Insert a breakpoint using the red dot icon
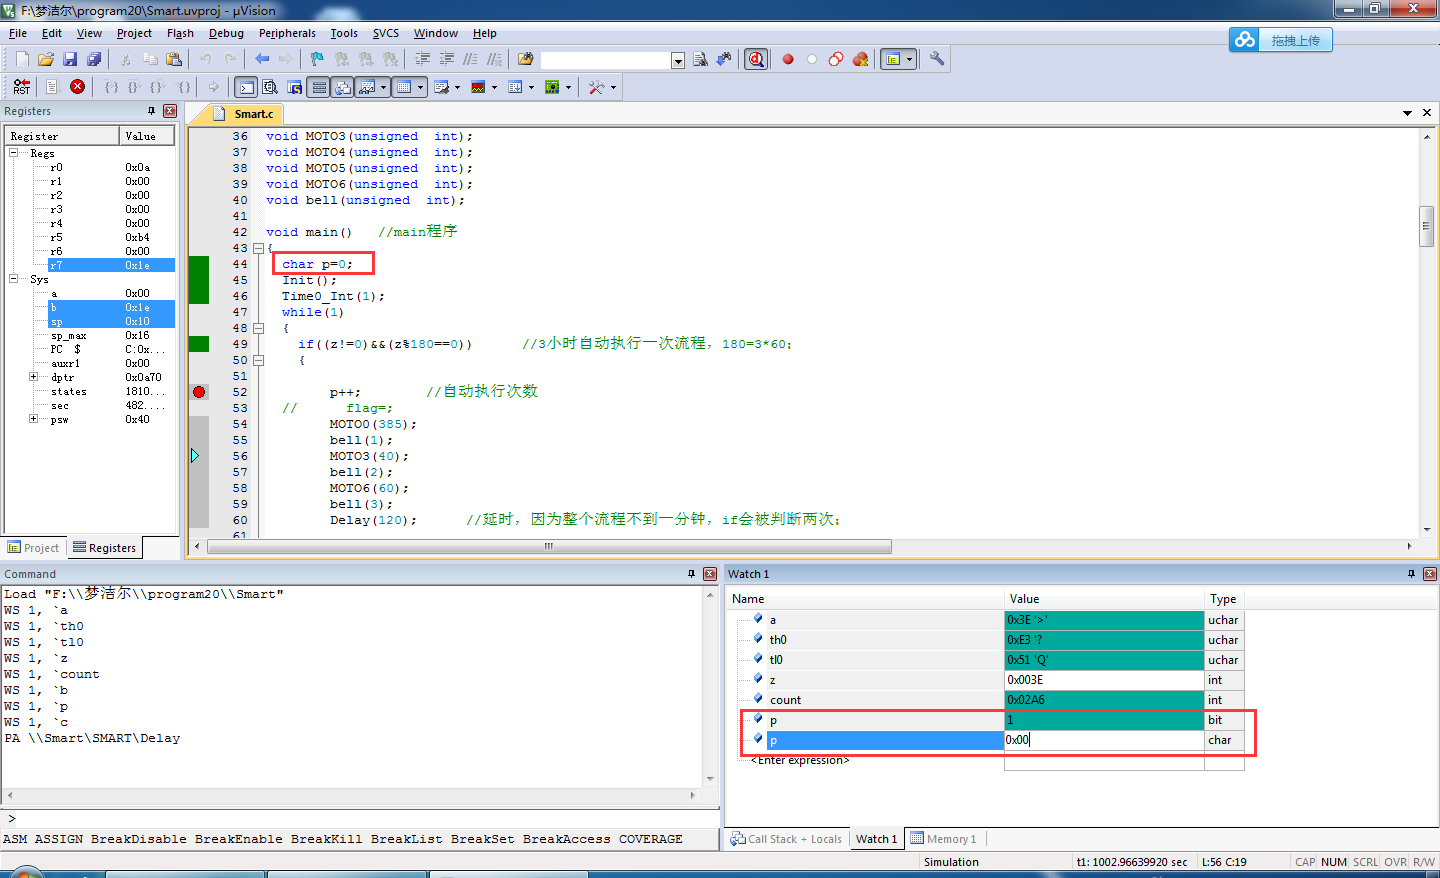Image resolution: width=1440 pixels, height=878 pixels. tap(788, 60)
